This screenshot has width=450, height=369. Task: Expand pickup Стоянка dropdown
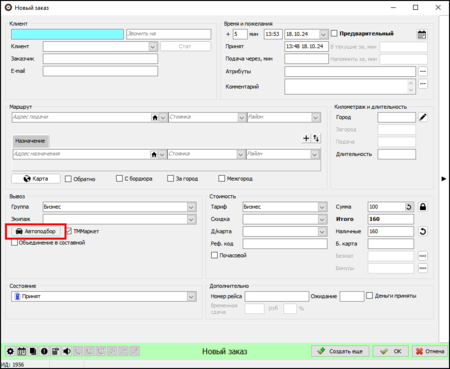coord(242,117)
